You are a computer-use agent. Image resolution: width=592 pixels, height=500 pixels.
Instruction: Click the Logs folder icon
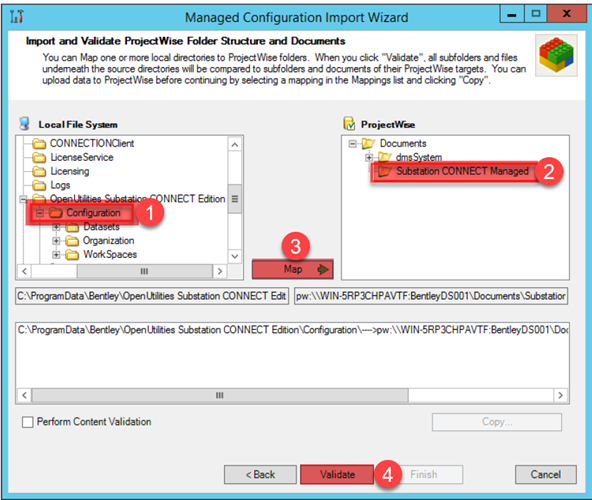pos(39,185)
